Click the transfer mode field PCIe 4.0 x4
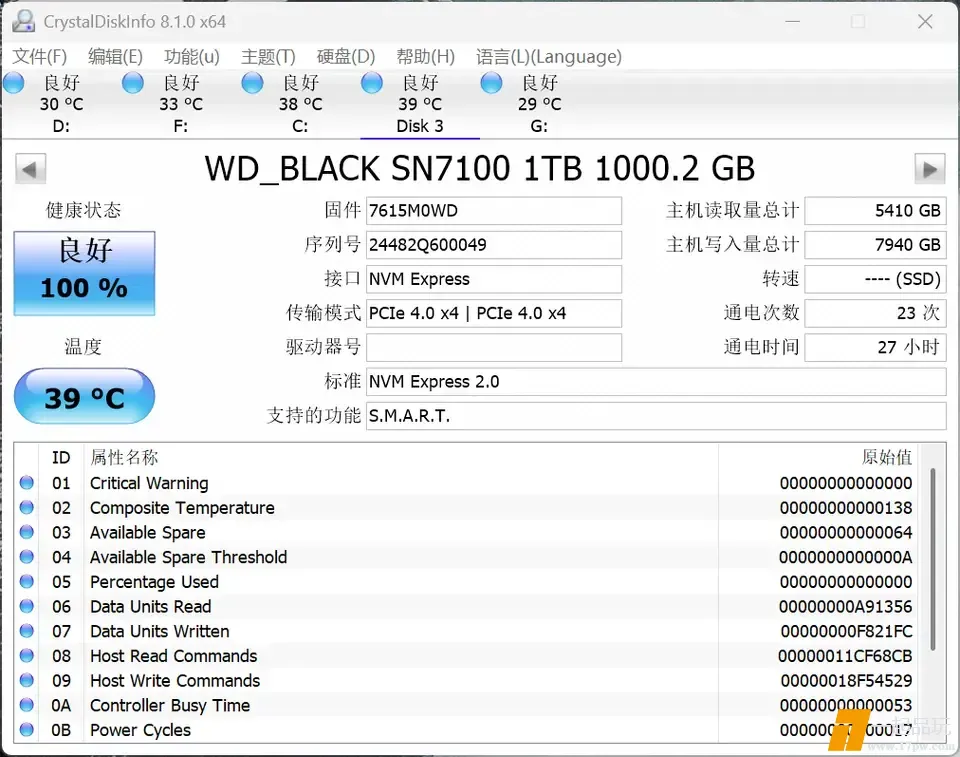The height and width of the screenshot is (757, 960). (494, 313)
